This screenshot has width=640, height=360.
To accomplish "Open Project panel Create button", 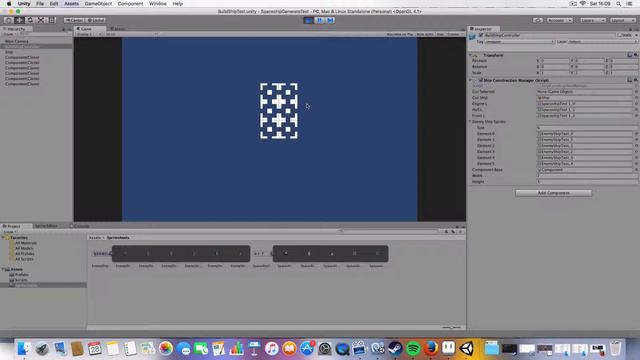I will pyautogui.click(x=10, y=231).
